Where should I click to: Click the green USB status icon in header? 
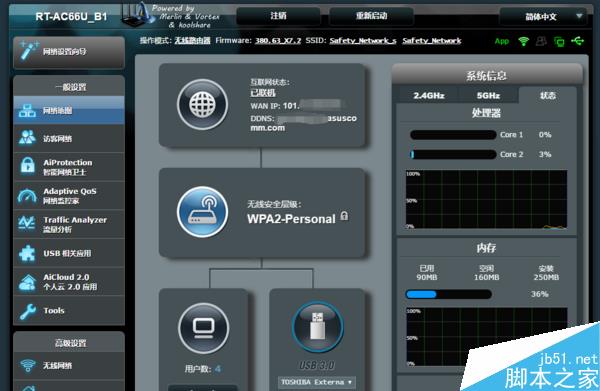(578, 41)
